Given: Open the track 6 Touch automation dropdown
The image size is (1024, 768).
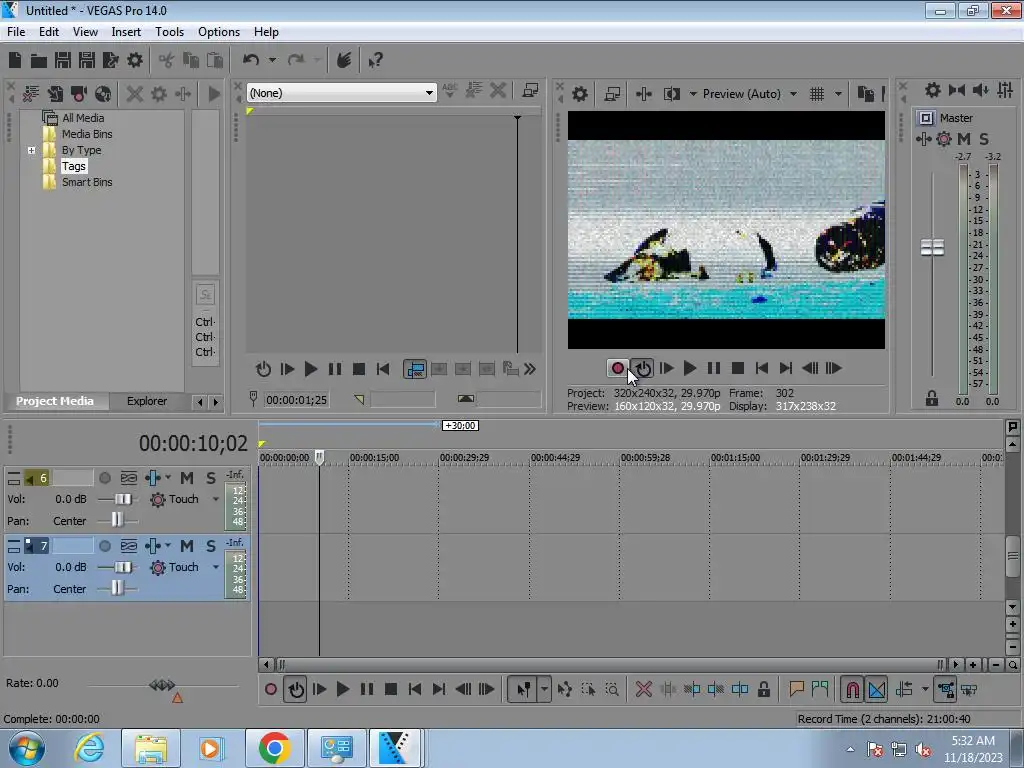Looking at the screenshot, I should point(216,500).
